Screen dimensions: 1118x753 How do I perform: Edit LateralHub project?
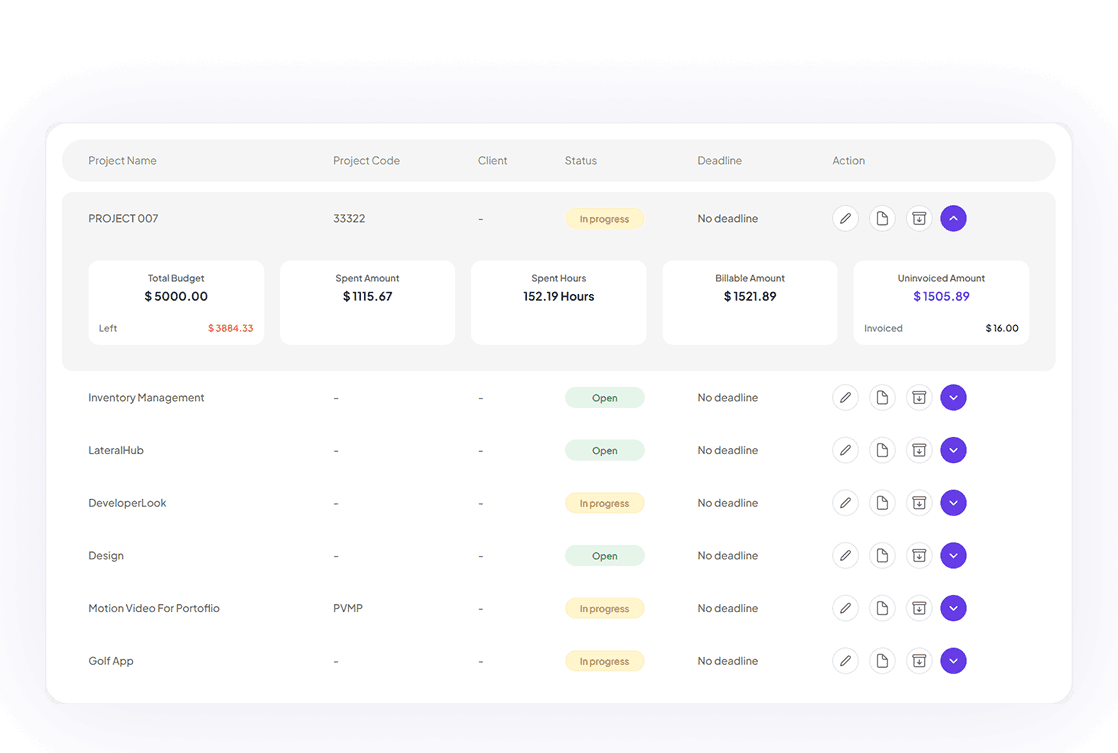845,450
